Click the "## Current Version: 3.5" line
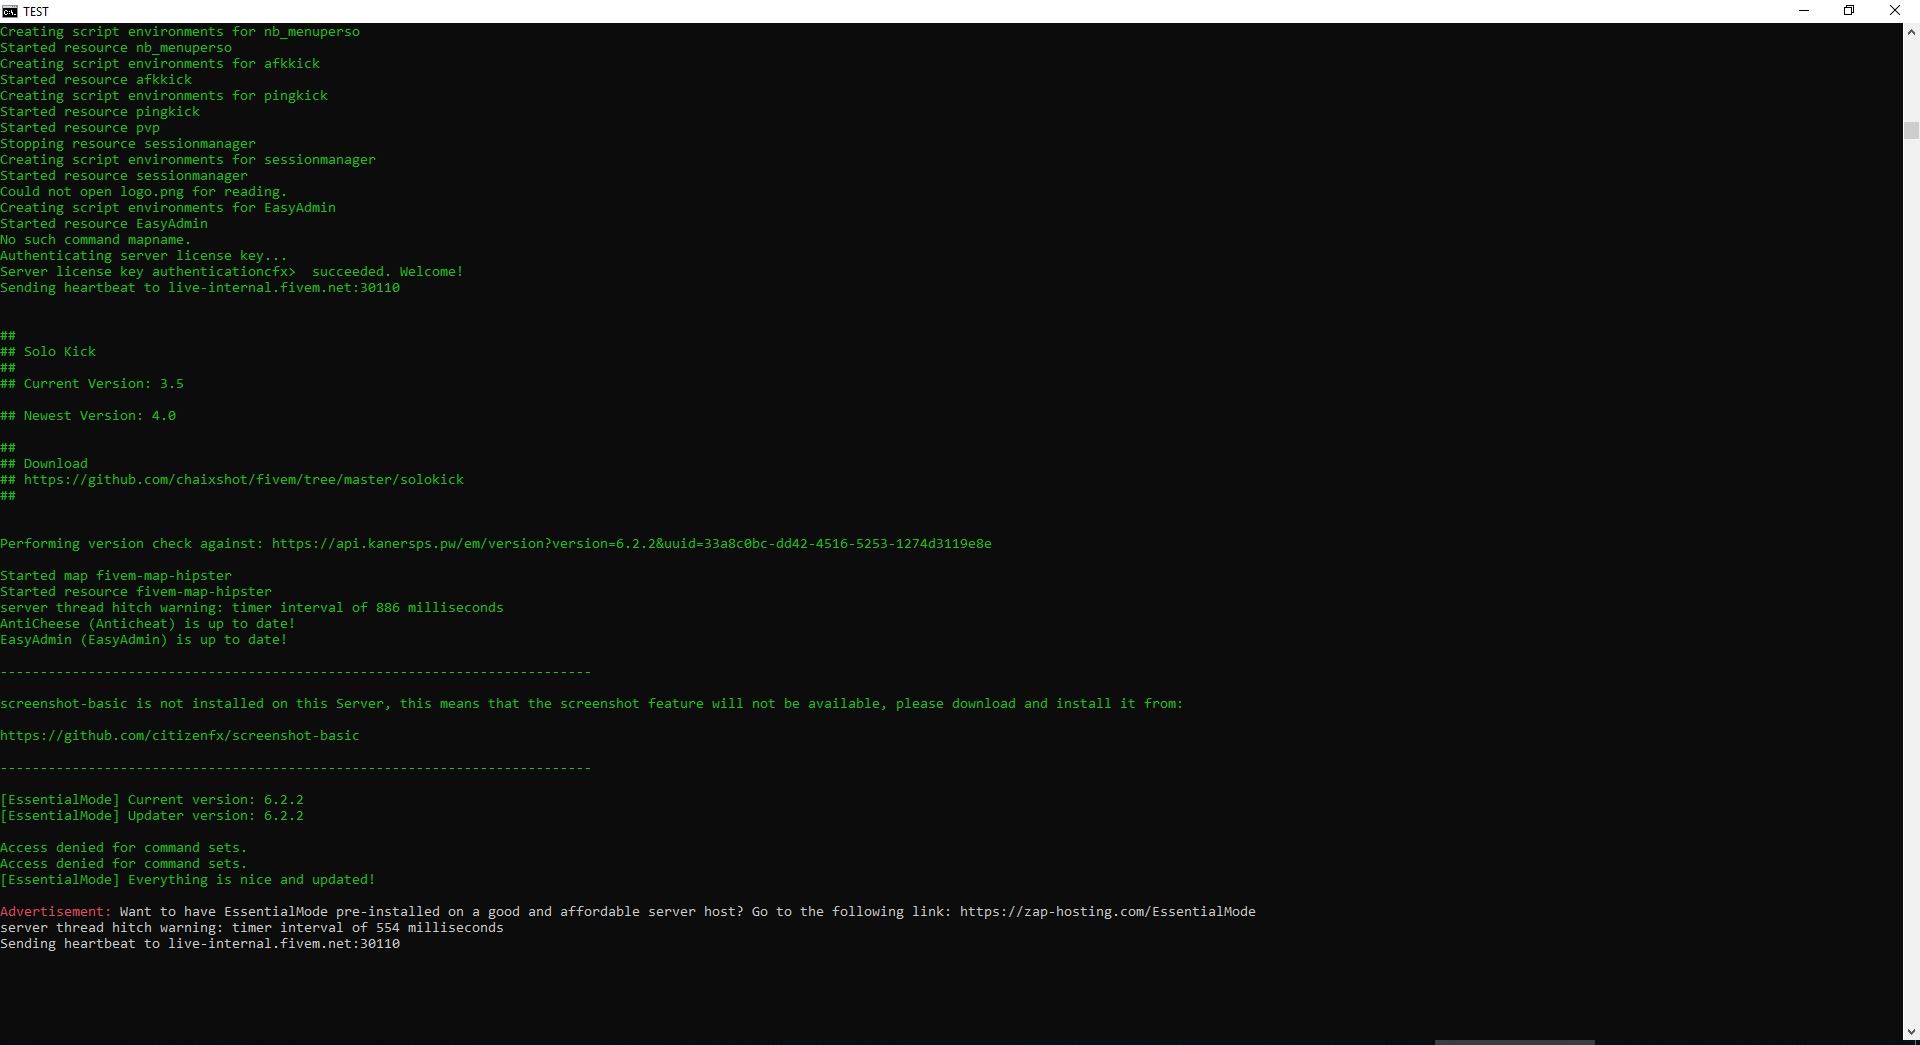Screen dimensions: 1920x1045 (92, 384)
